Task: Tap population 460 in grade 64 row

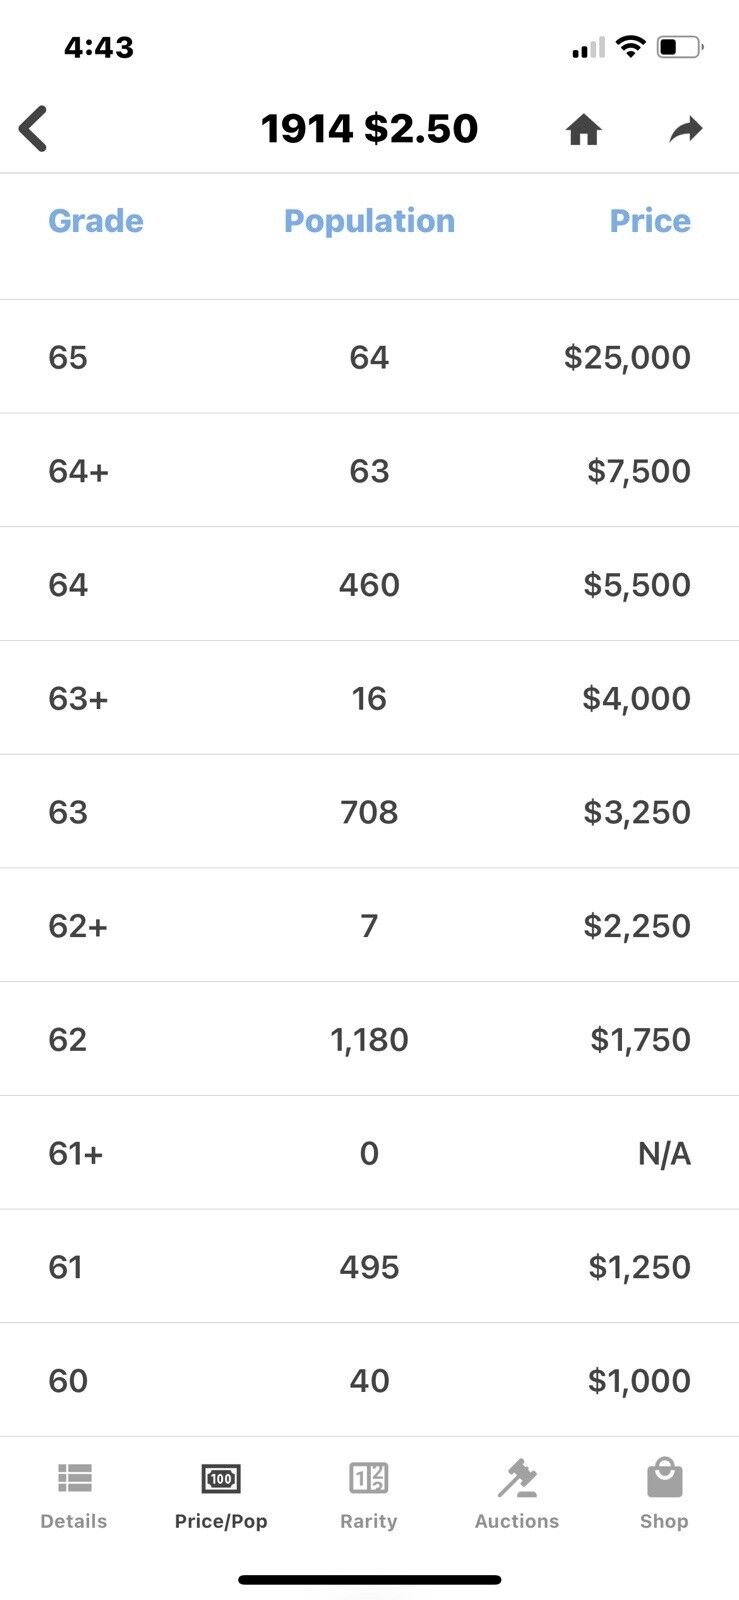Action: point(369,585)
